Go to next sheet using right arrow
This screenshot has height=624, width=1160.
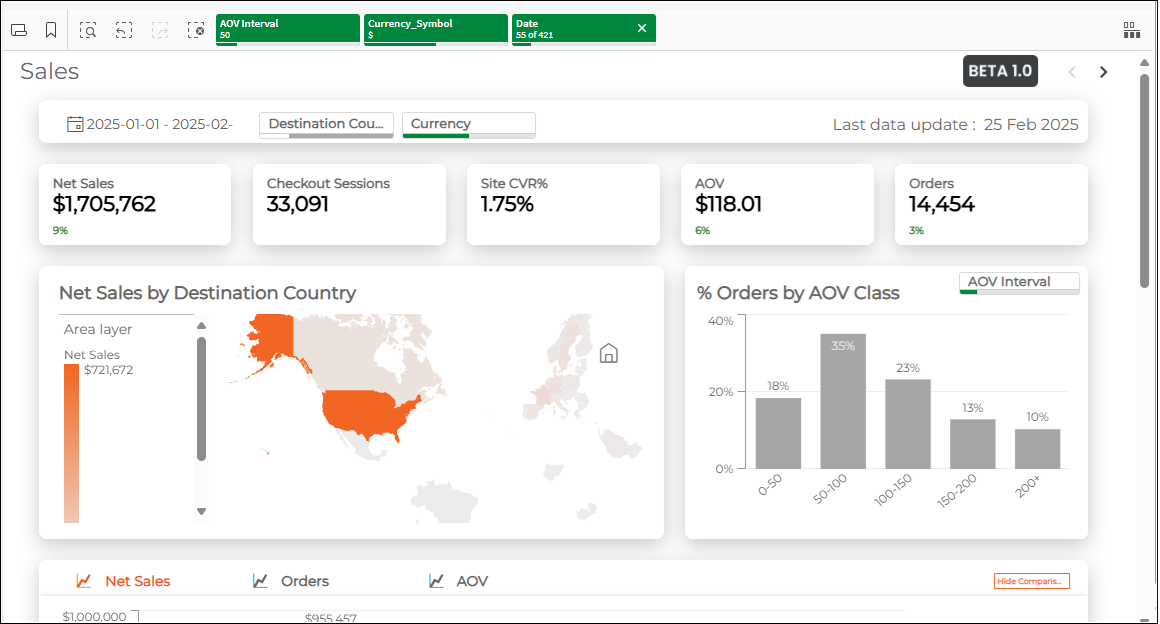coord(1104,72)
